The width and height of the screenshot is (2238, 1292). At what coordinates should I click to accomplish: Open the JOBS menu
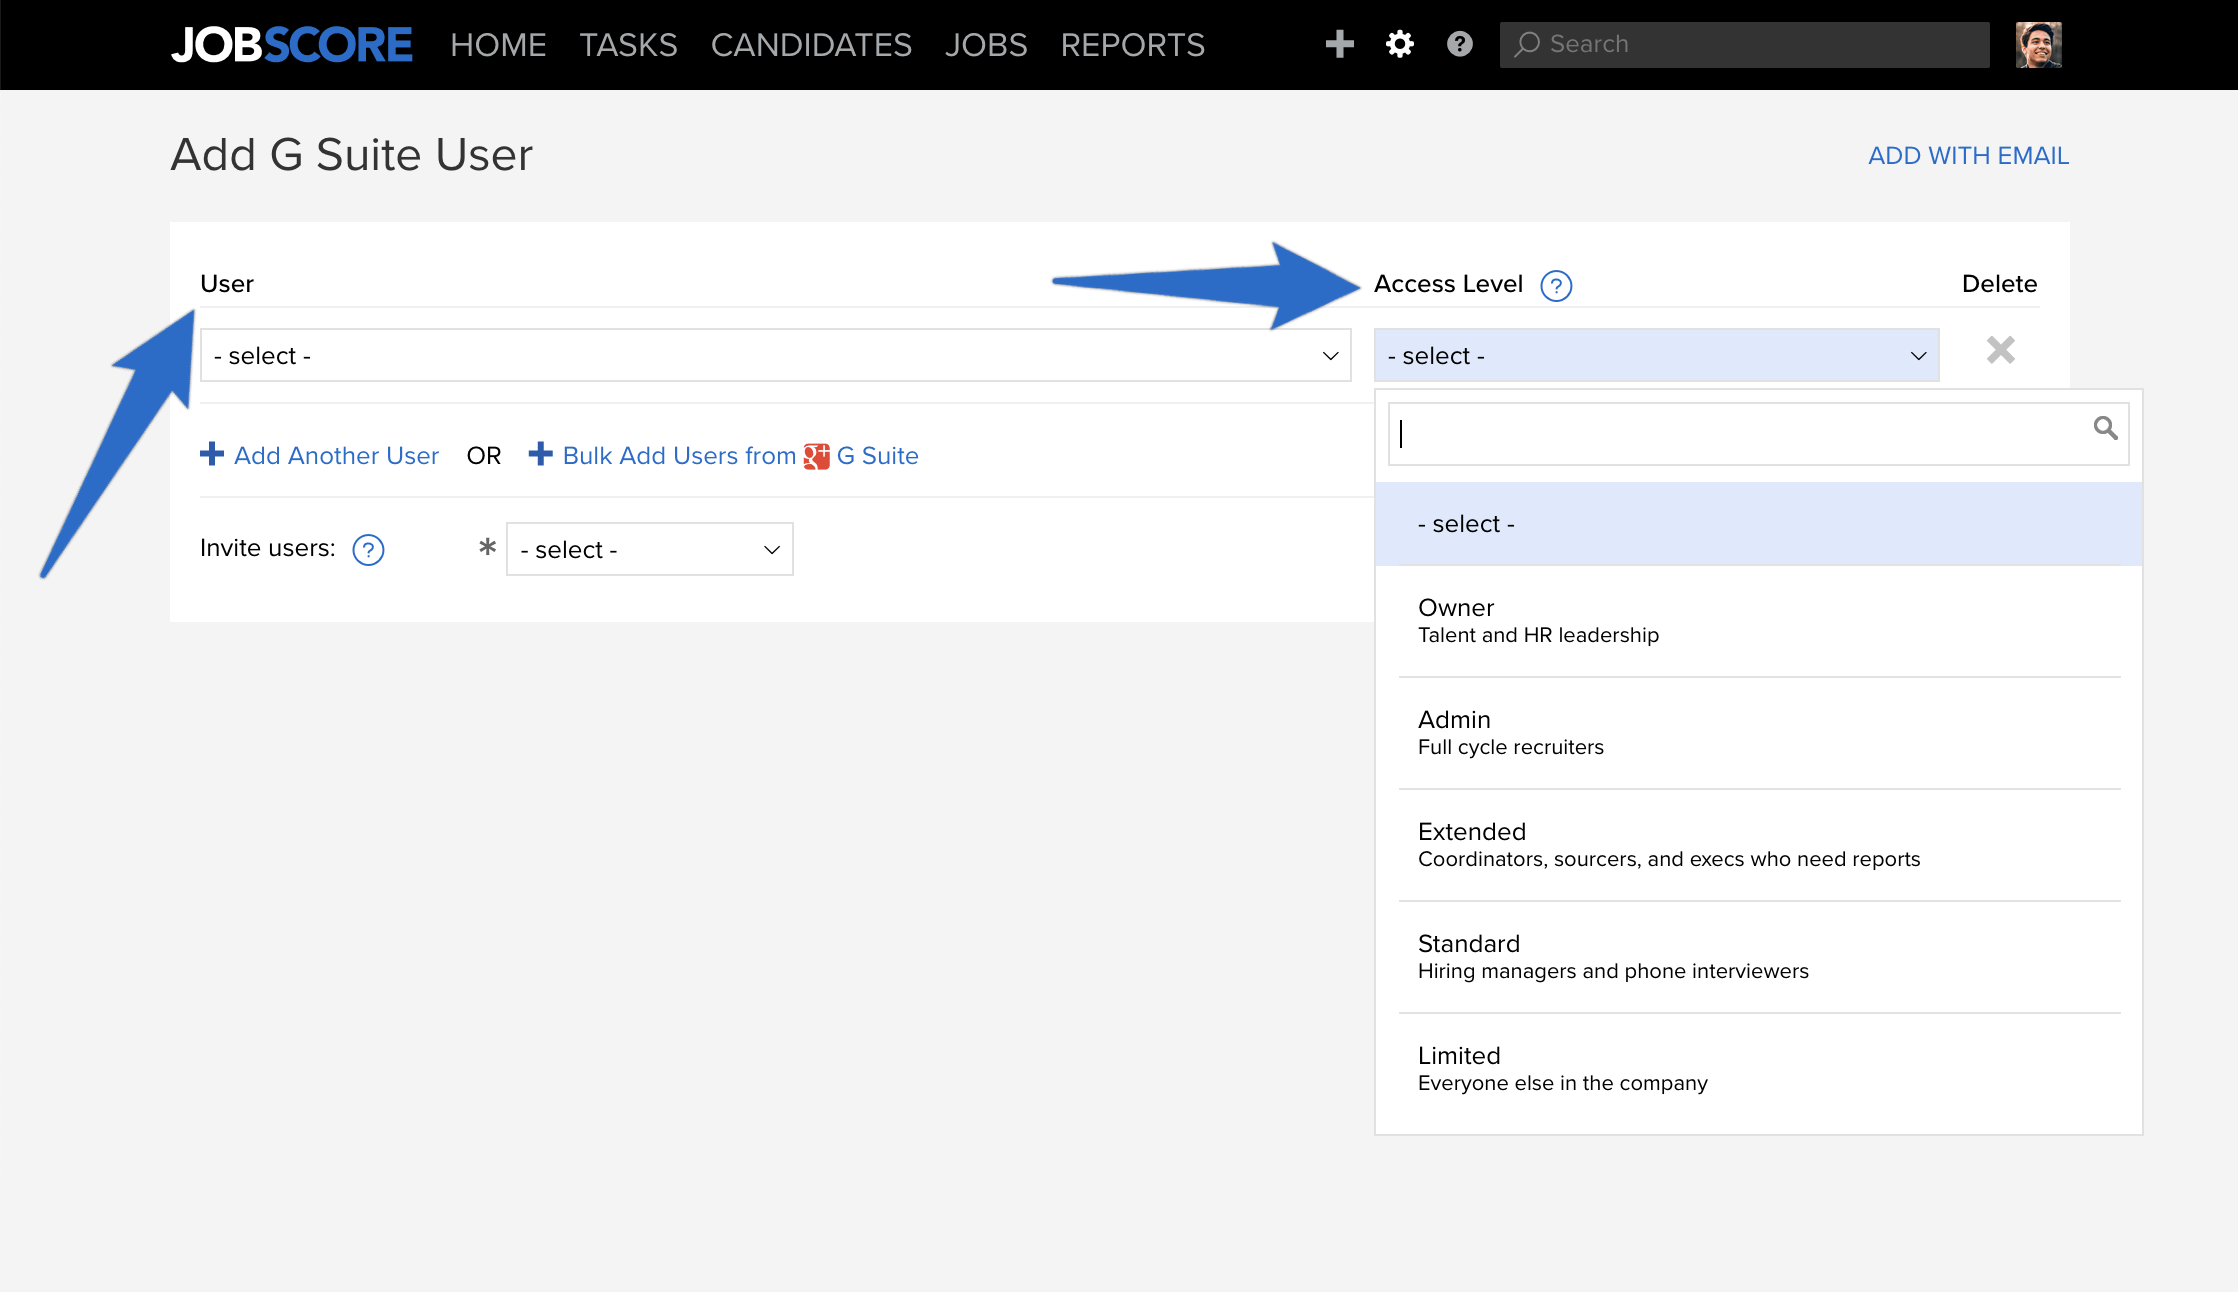click(986, 45)
